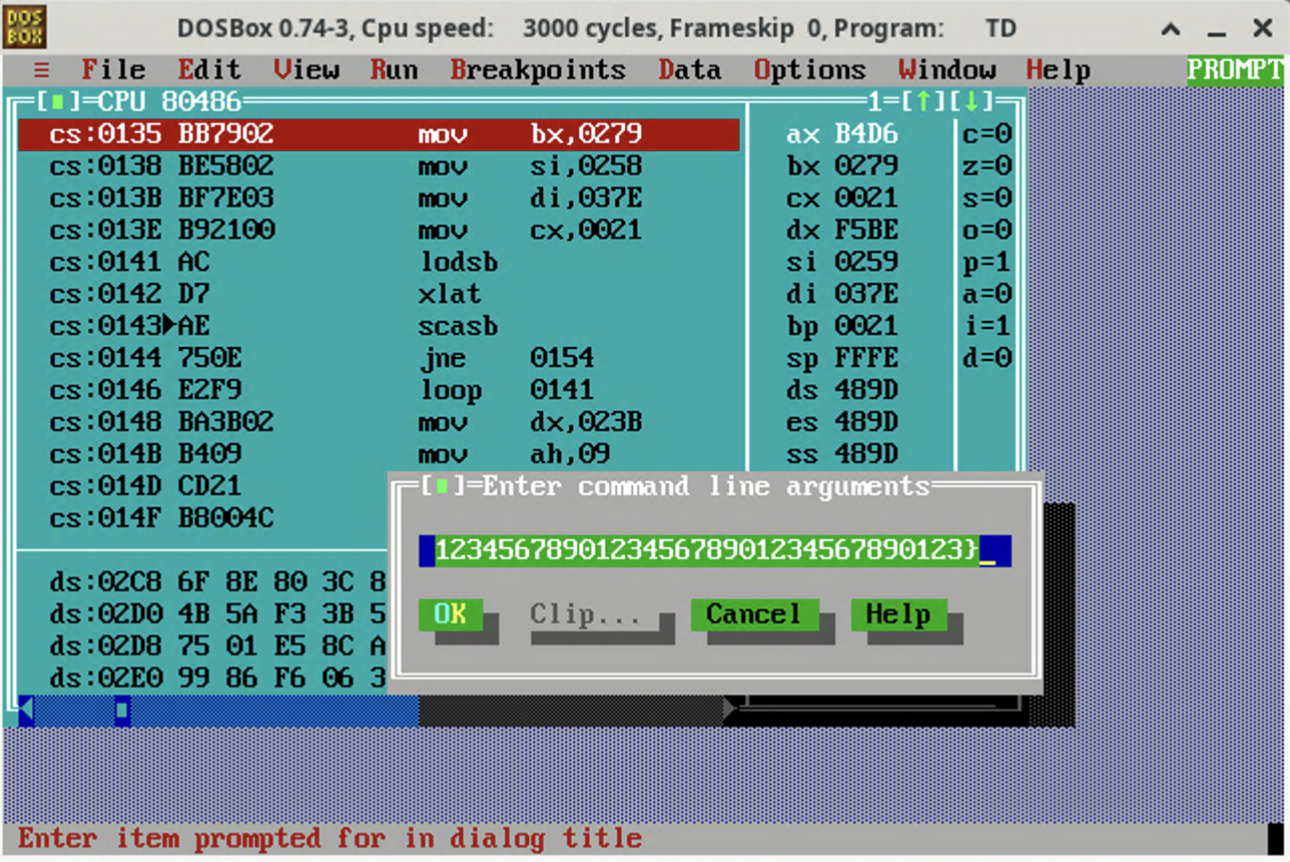
Task: Select the si register value 0259
Action: coord(867,262)
